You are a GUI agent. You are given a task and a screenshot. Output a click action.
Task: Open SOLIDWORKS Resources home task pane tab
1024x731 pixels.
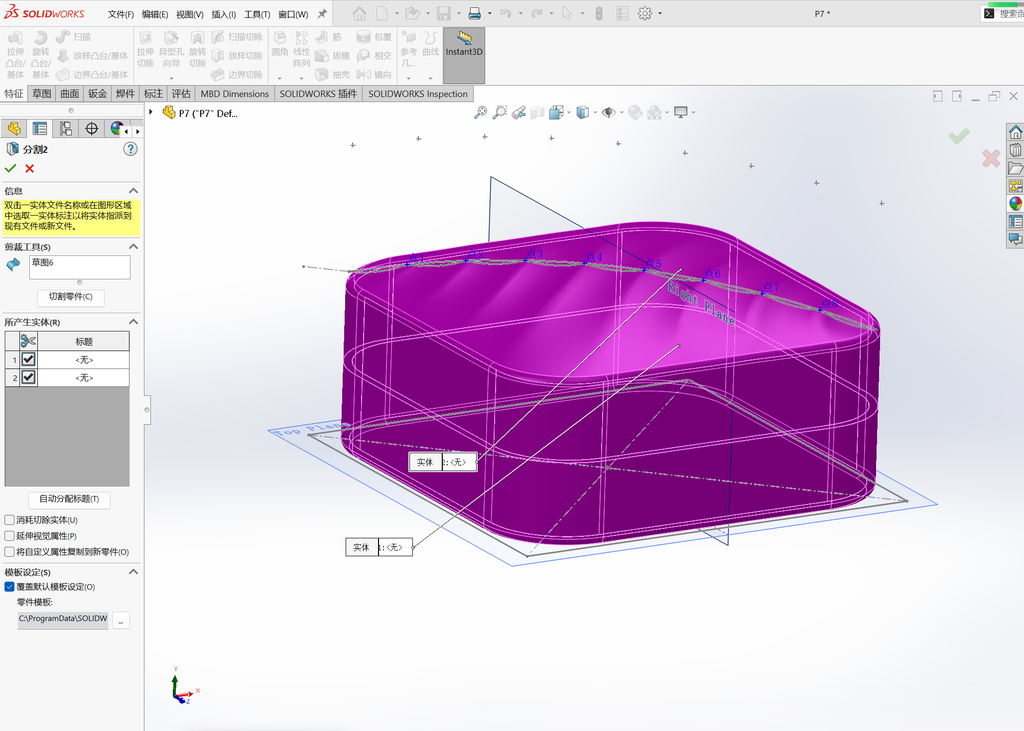tap(1016, 132)
